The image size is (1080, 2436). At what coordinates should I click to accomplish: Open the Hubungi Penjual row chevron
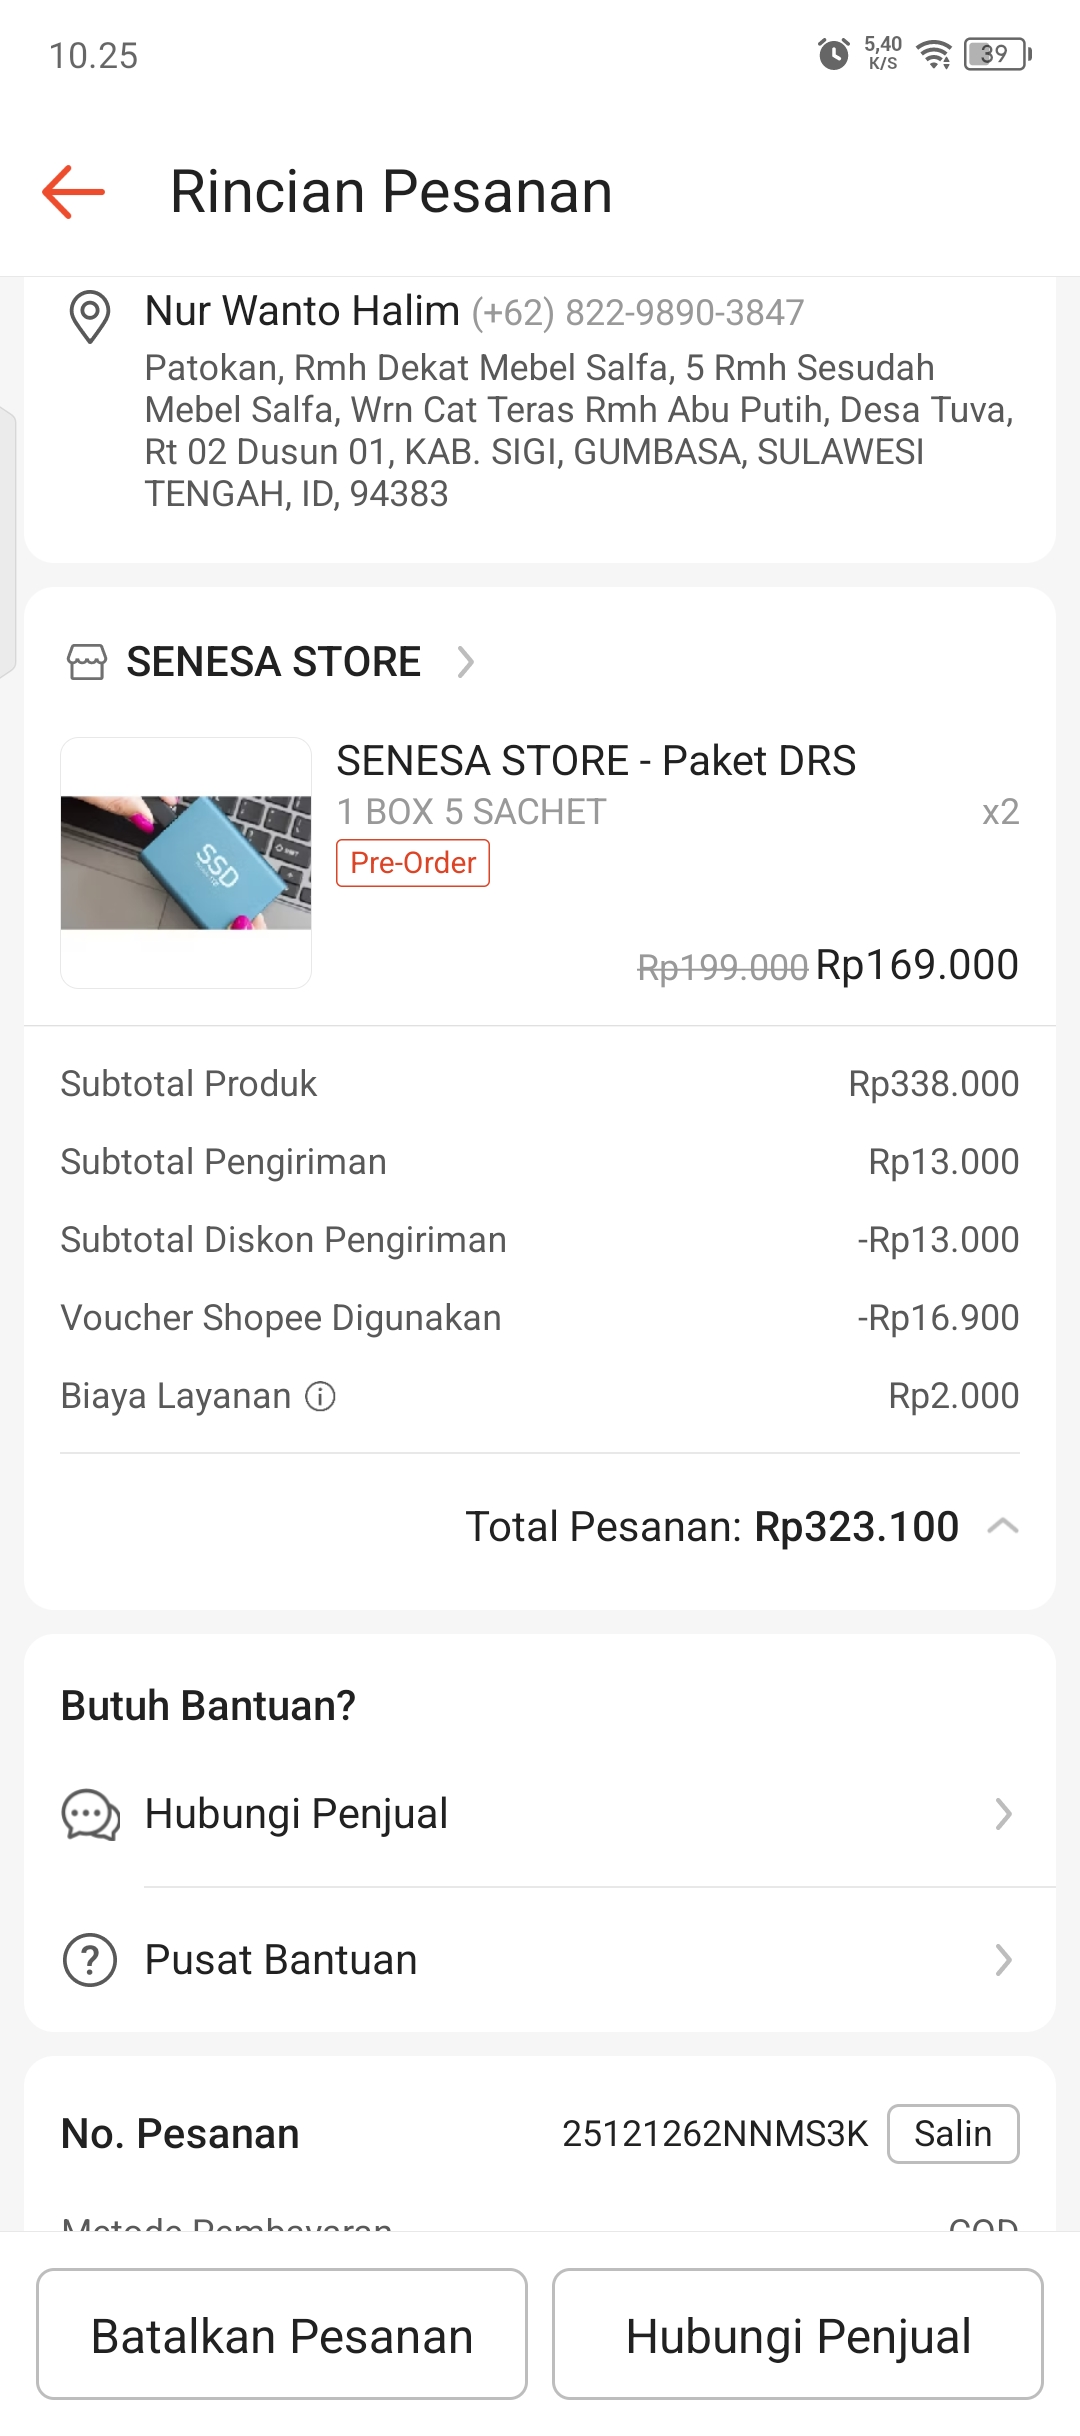click(x=1004, y=1814)
